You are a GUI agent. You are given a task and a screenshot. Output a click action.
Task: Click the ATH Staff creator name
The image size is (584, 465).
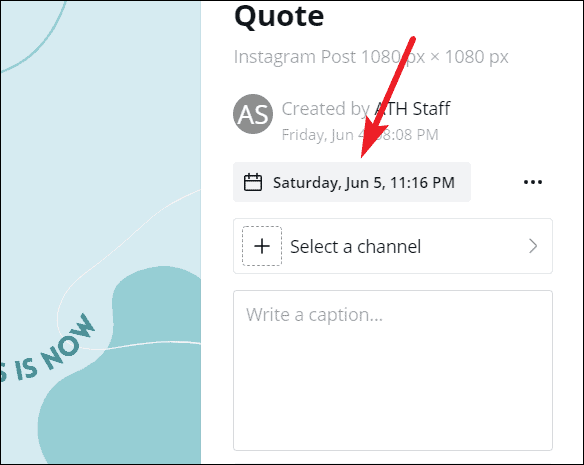412,109
